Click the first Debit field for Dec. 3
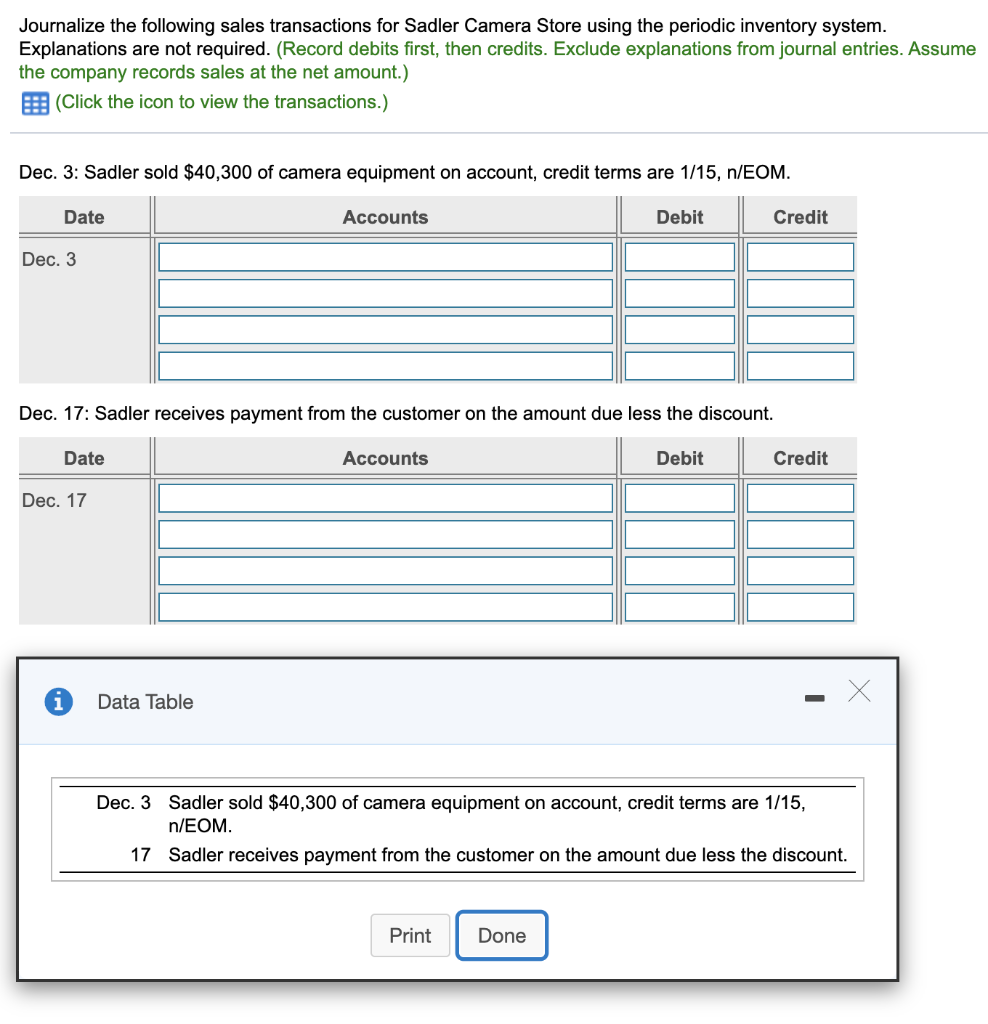Screen dimensions: 988x1024 pyautogui.click(x=679, y=256)
